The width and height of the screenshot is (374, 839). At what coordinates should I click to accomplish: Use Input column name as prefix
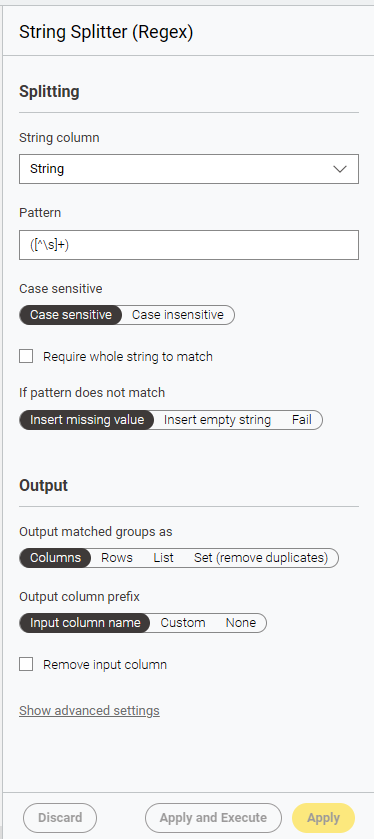85,623
